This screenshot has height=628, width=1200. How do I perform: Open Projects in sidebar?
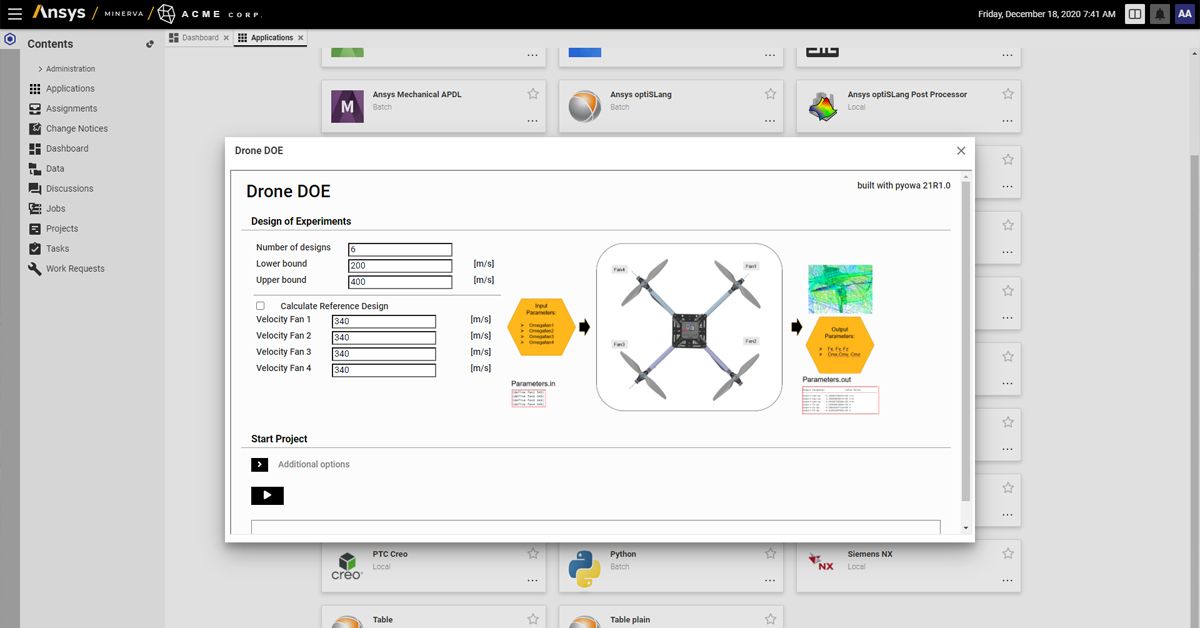pos(61,229)
